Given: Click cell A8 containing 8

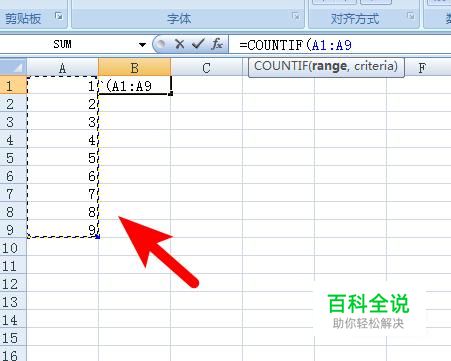Looking at the screenshot, I should coord(63,211).
